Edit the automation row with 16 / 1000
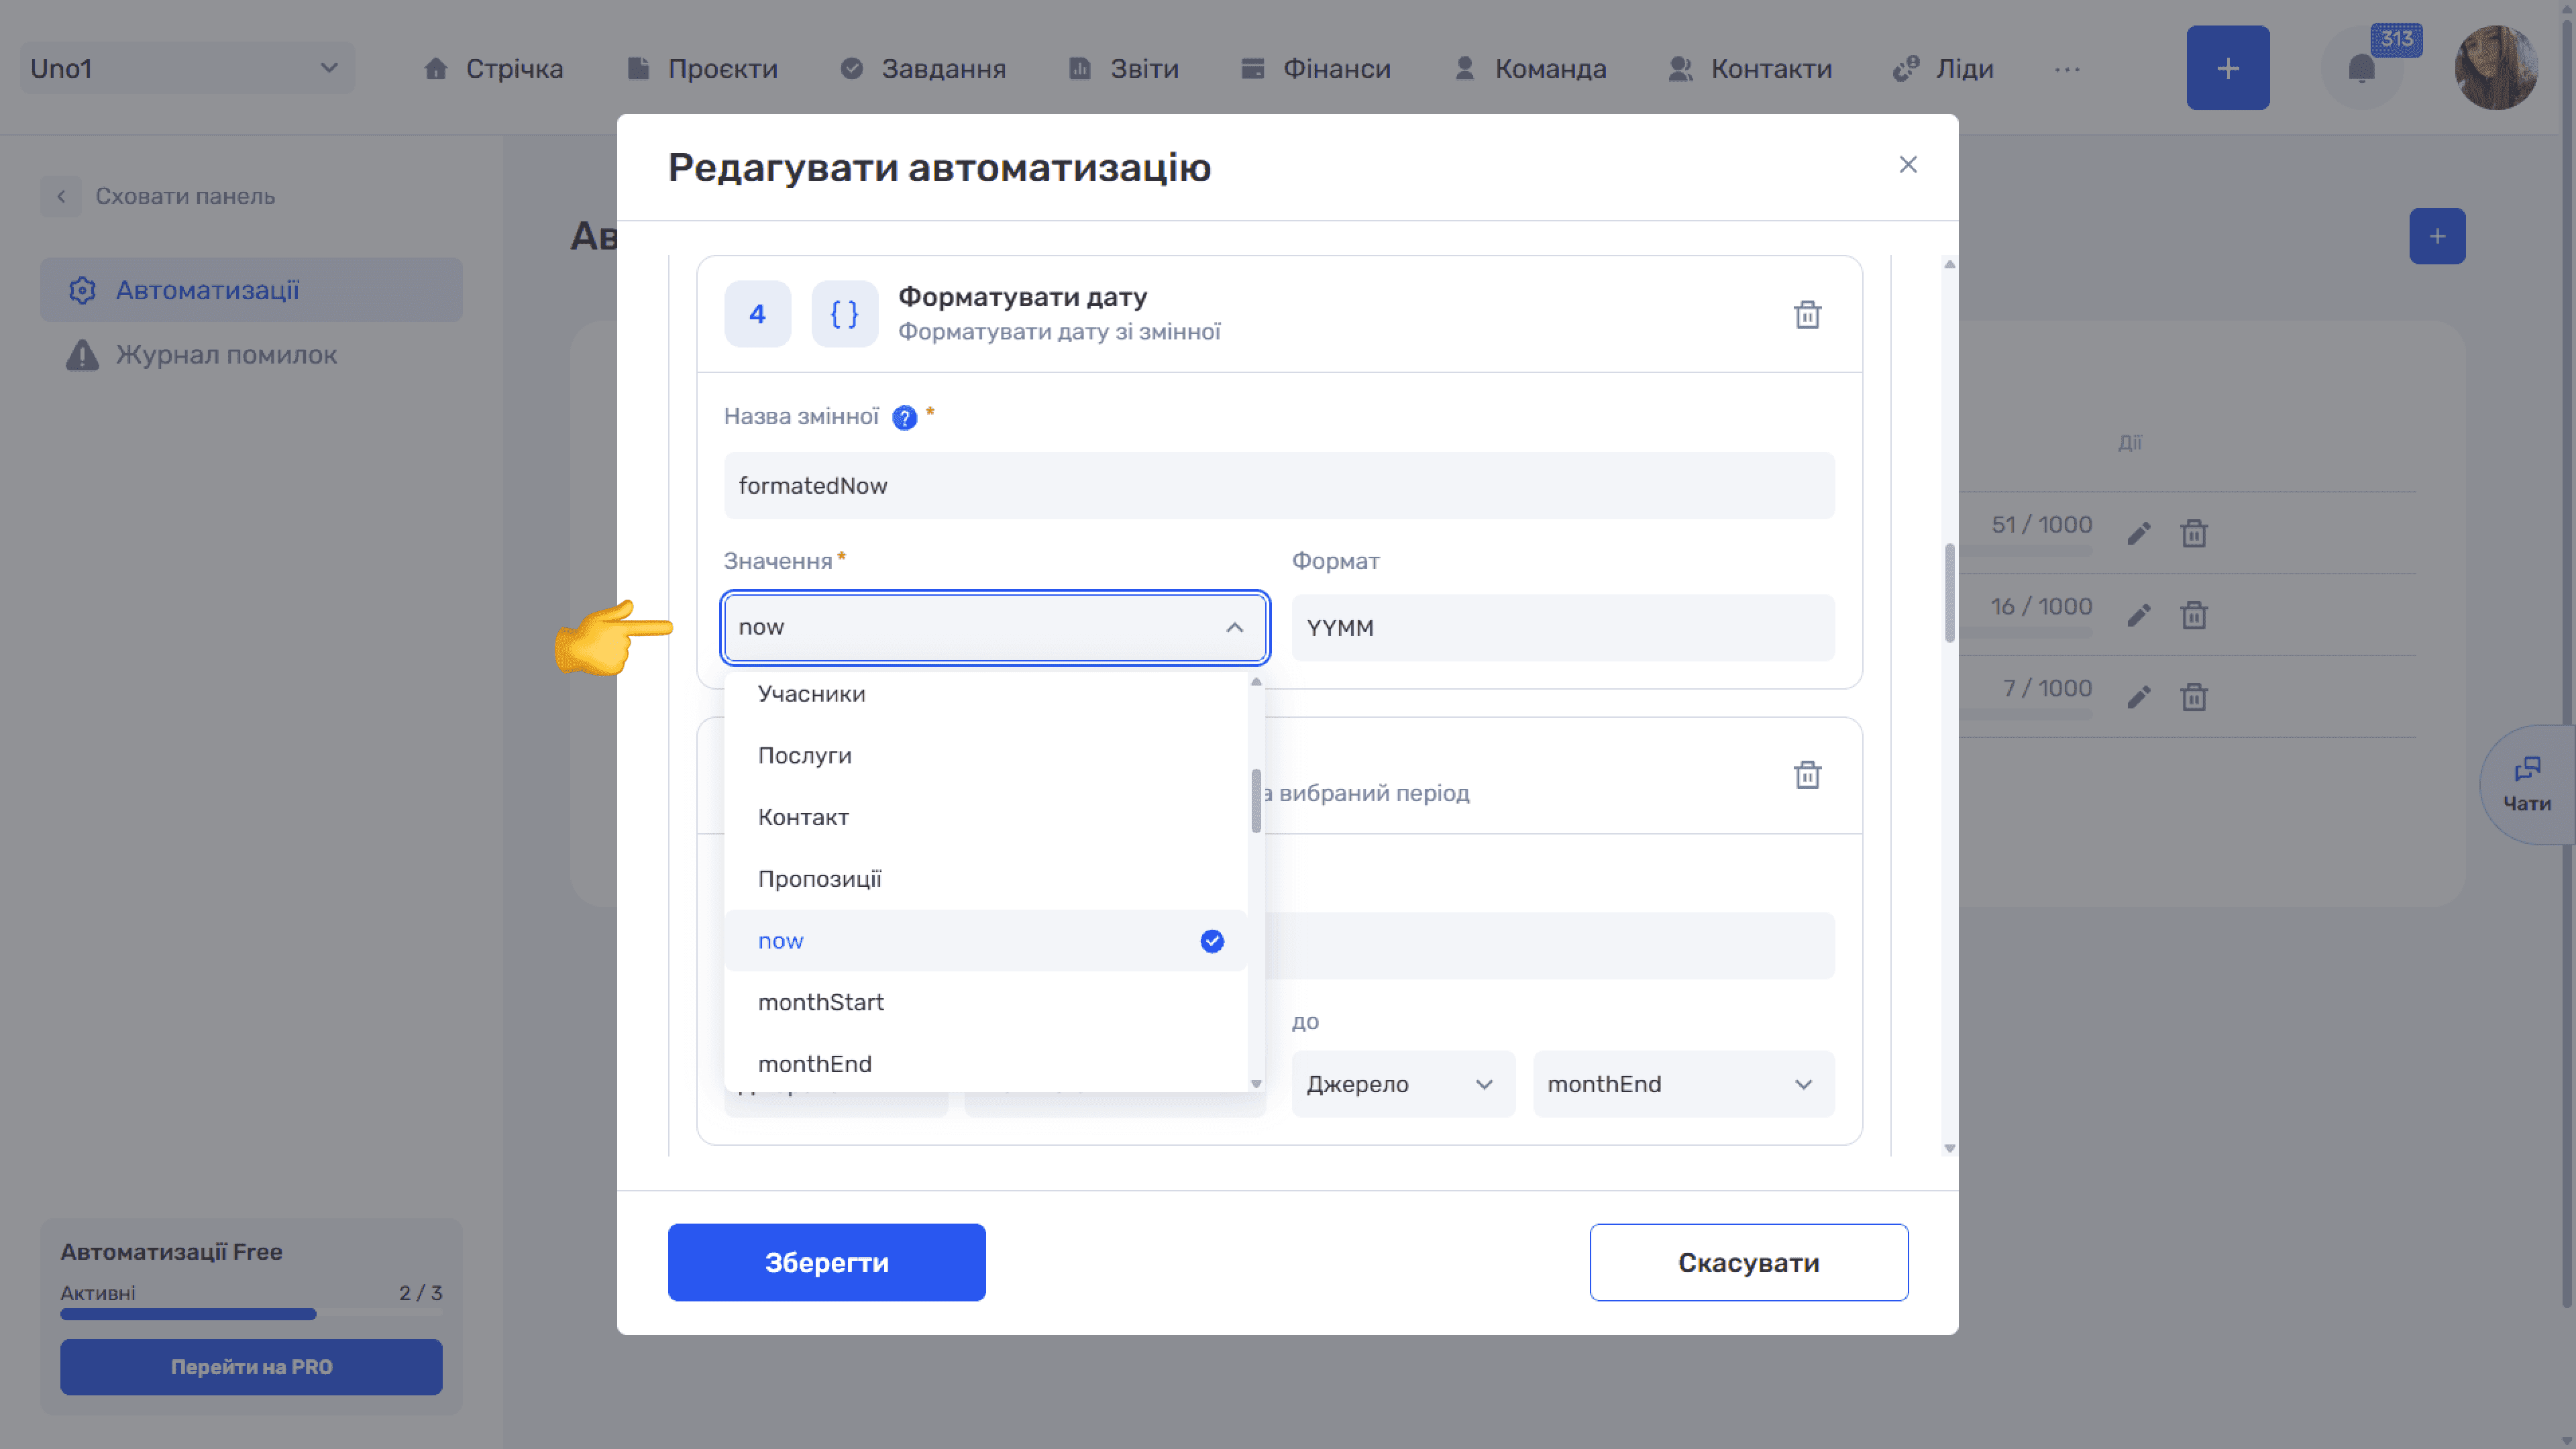 coord(2138,615)
